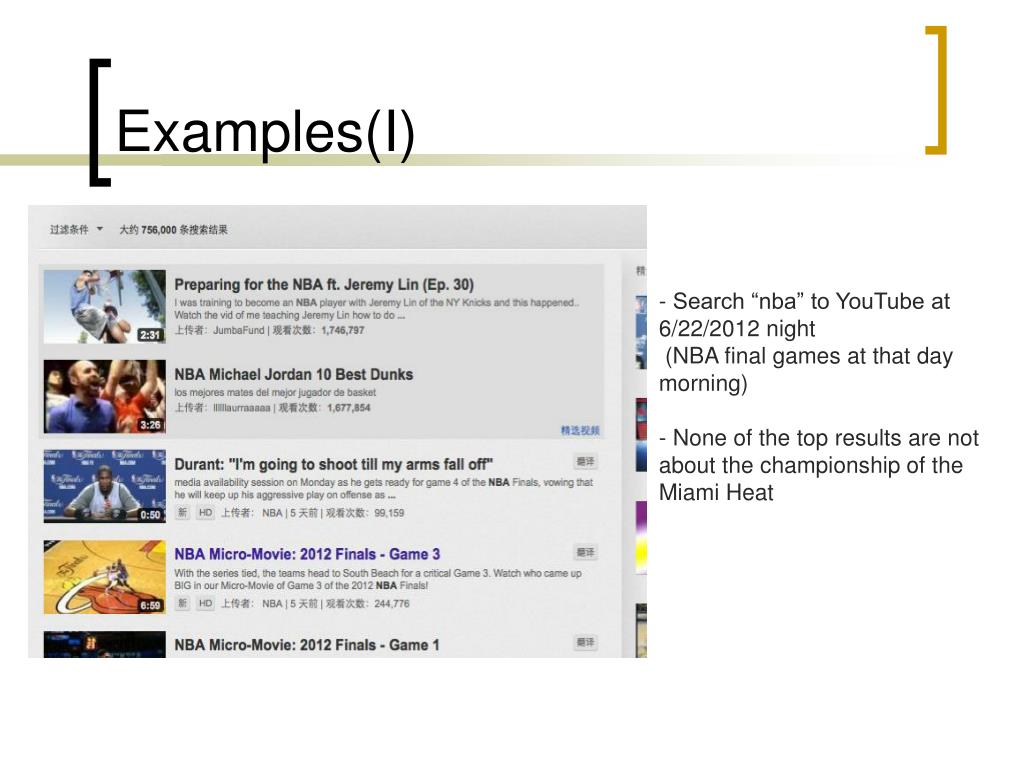Click the 2:31 duration label
The image size is (1024, 768).
[x=150, y=335]
